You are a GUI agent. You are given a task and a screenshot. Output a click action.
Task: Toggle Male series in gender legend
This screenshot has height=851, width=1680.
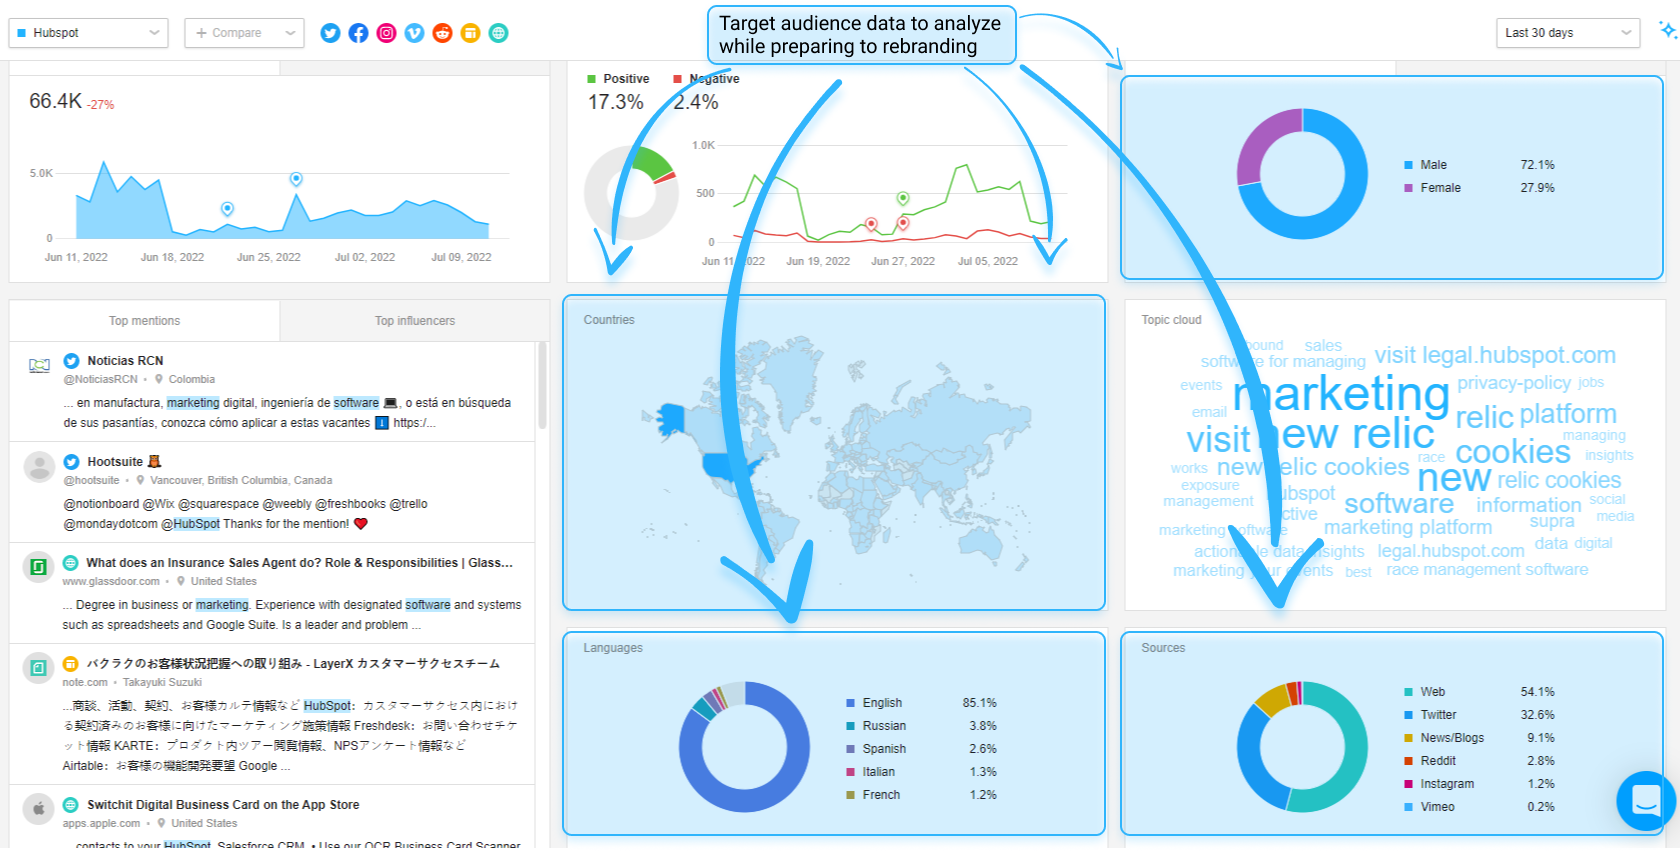click(1425, 165)
